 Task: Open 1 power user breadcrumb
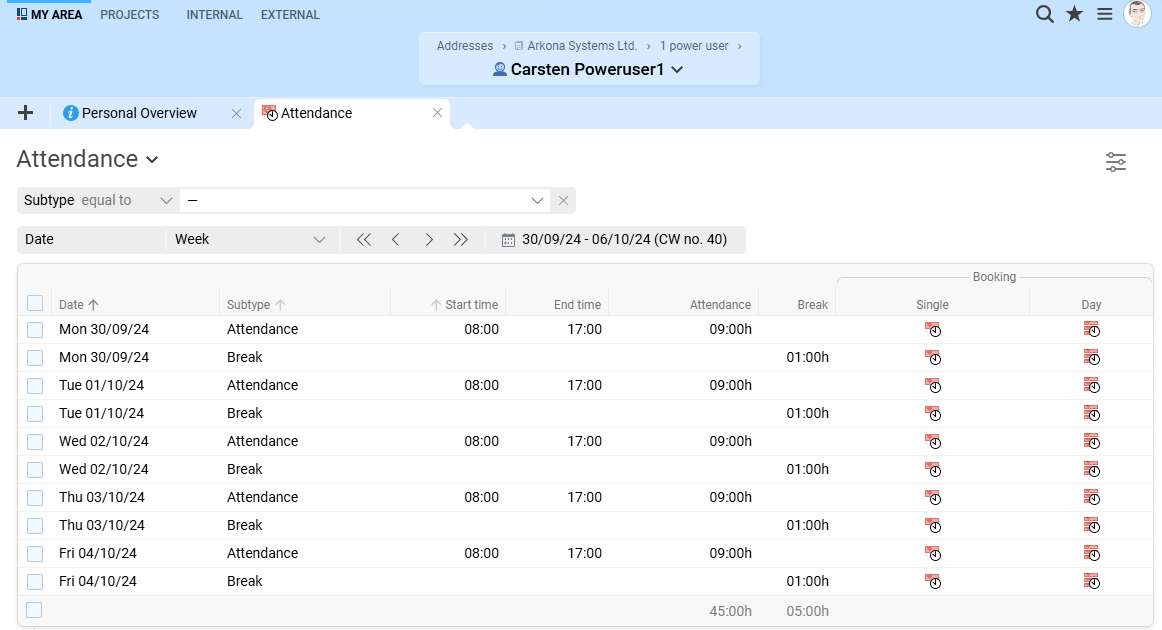pyautogui.click(x=694, y=46)
